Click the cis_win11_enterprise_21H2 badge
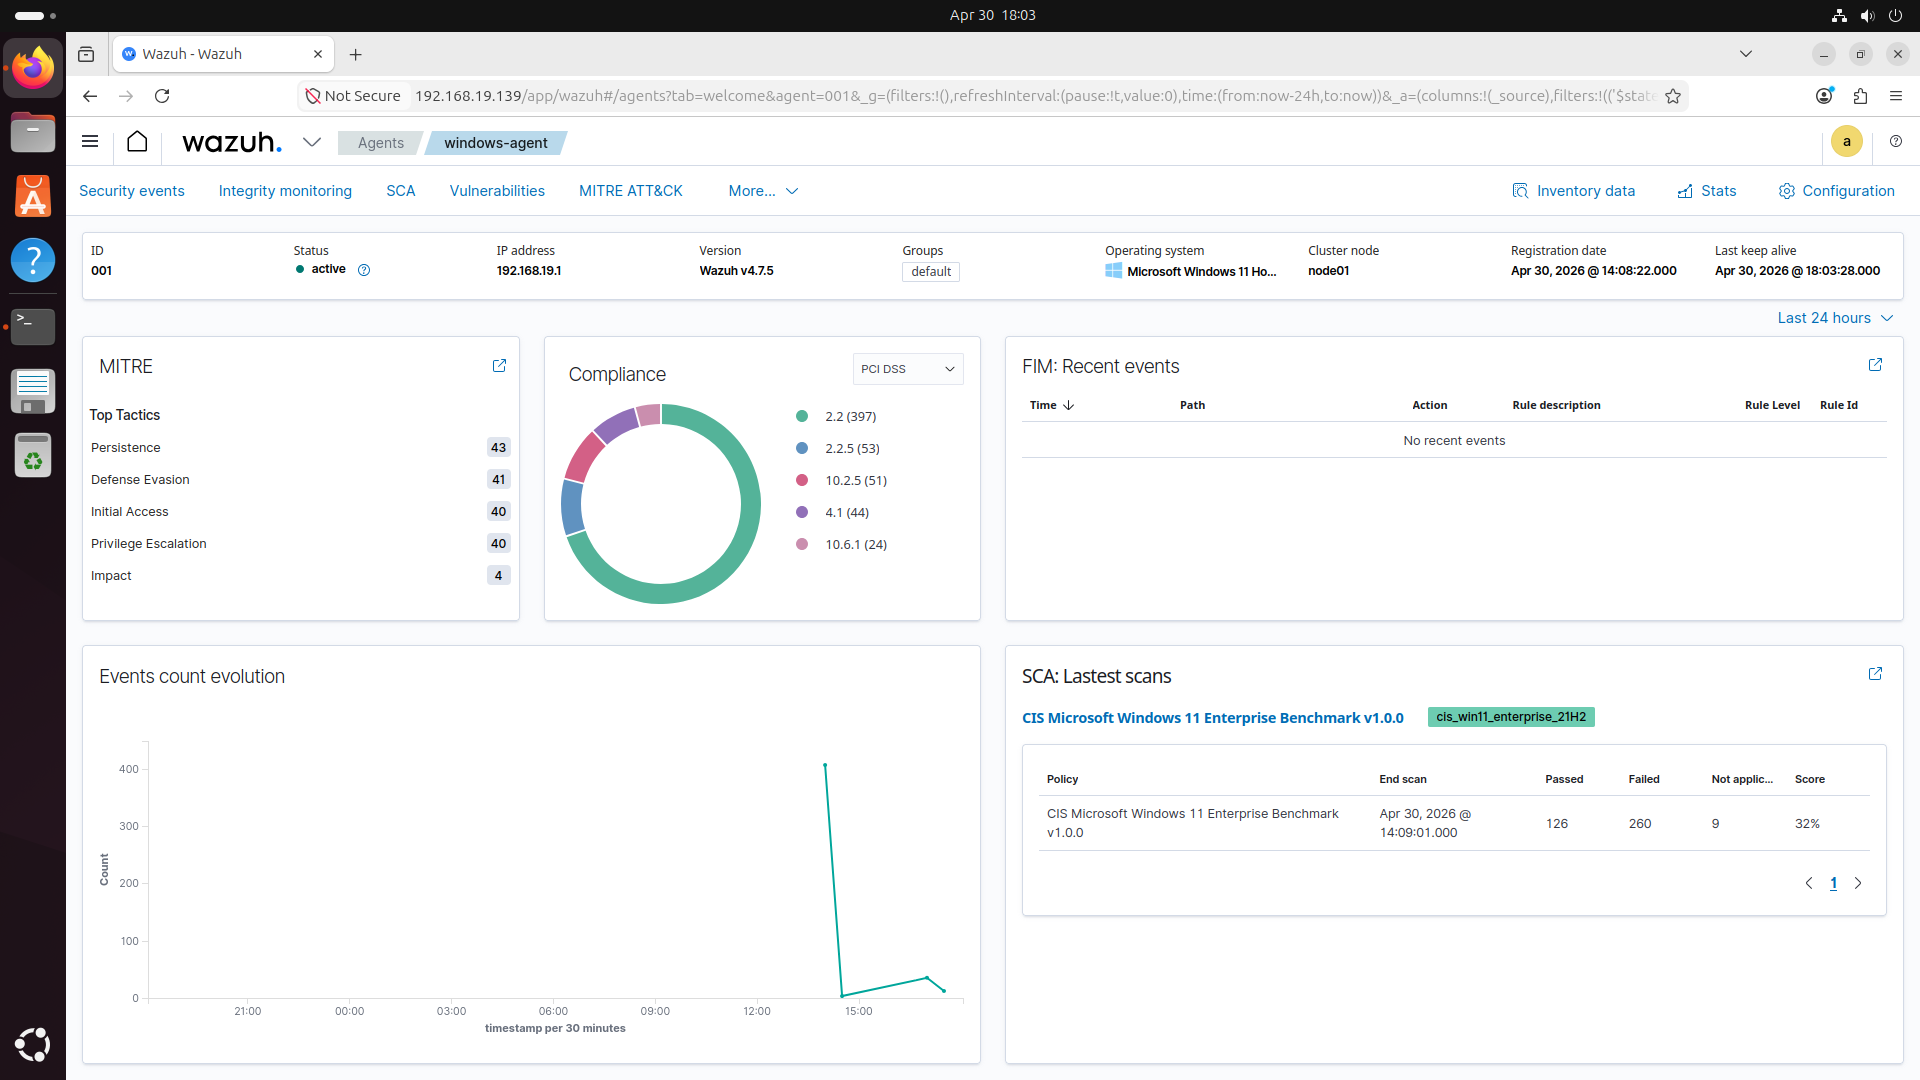Screen dimensions: 1920x1080 tap(1511, 717)
